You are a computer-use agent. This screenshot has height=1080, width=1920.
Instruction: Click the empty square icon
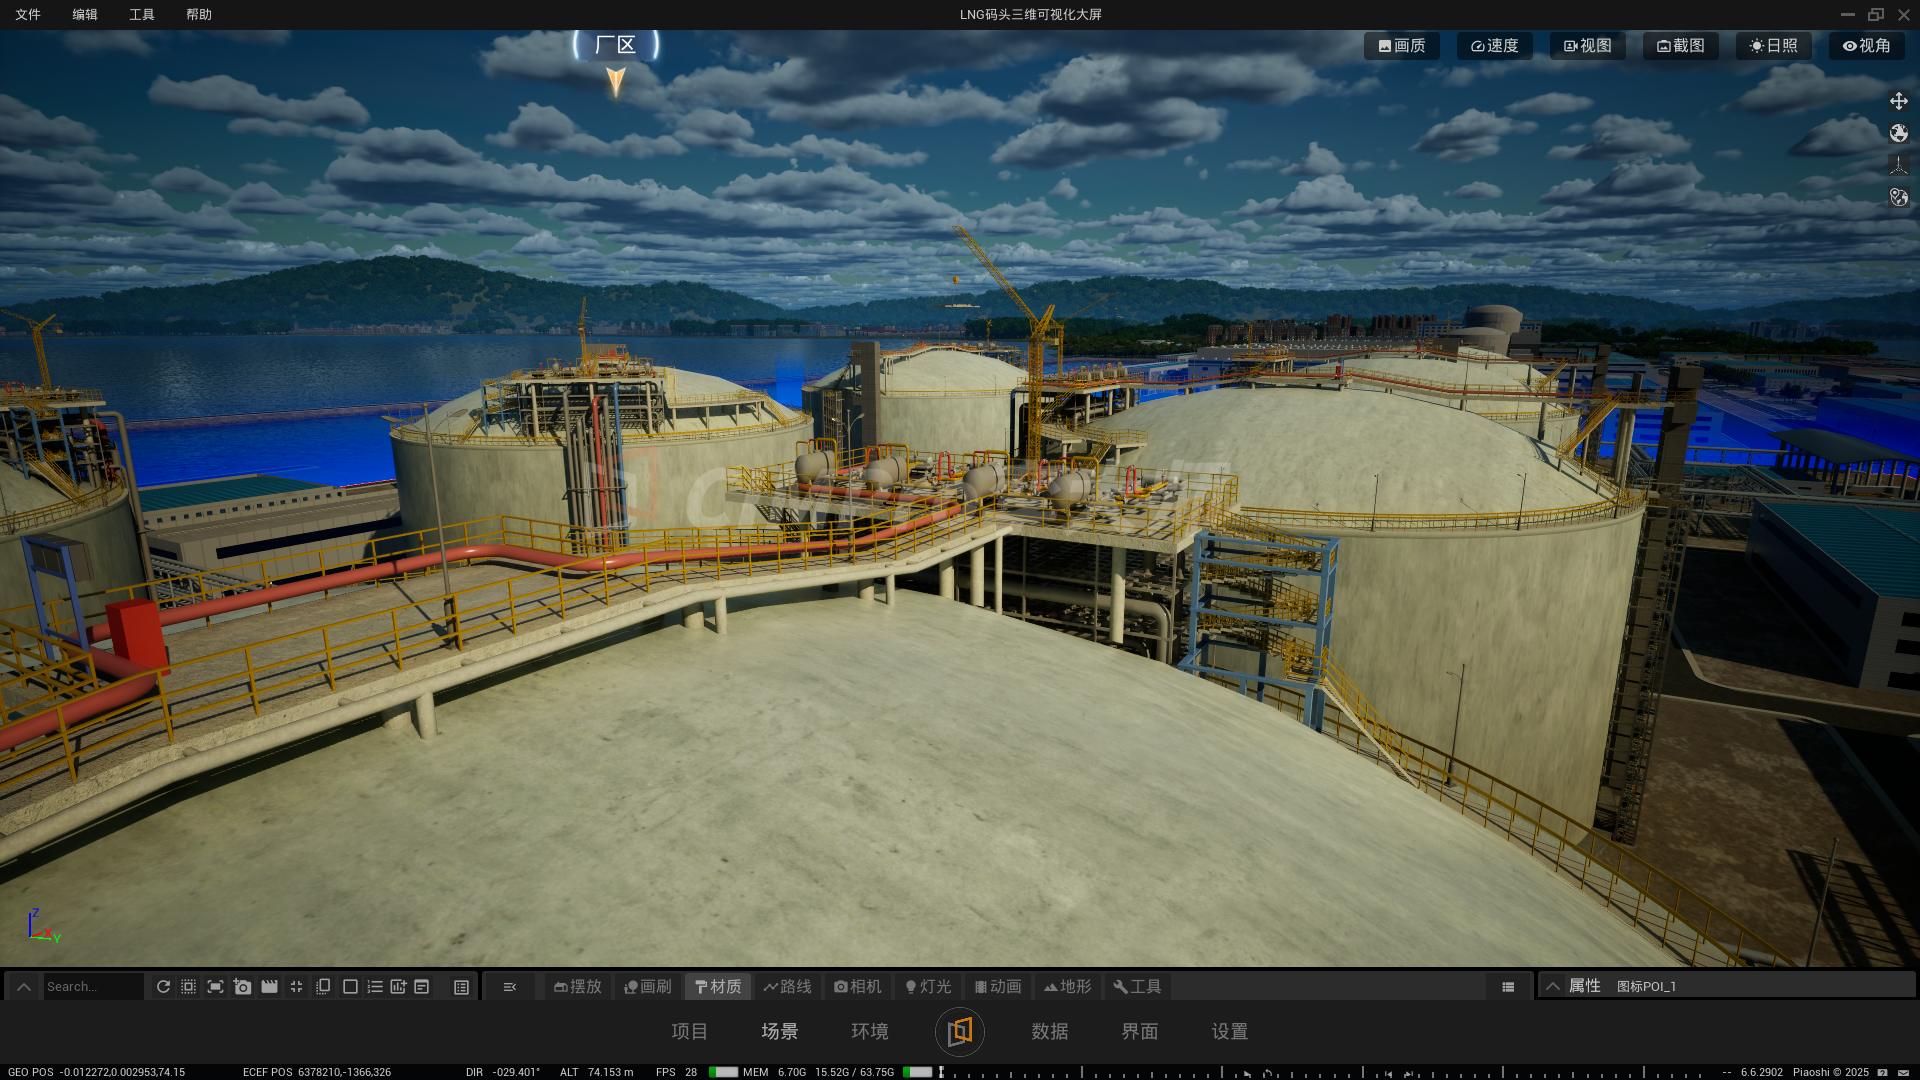350,987
